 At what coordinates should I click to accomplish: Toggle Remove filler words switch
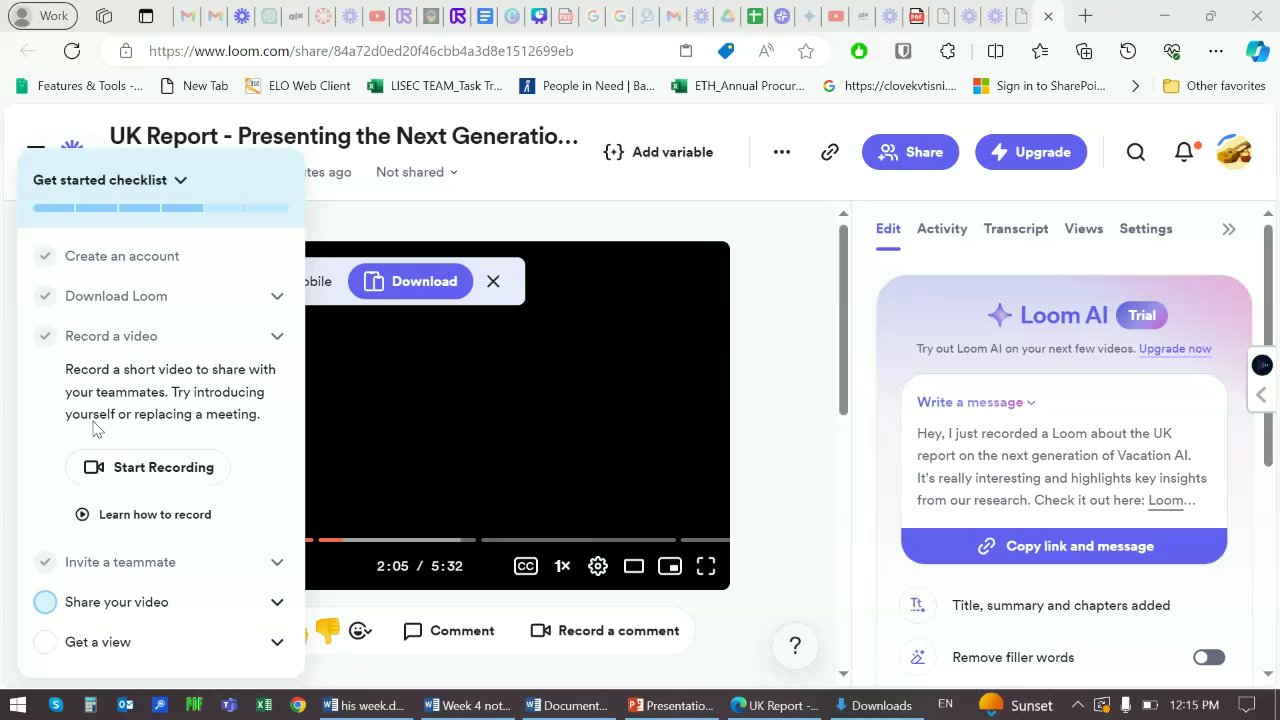click(x=1208, y=657)
